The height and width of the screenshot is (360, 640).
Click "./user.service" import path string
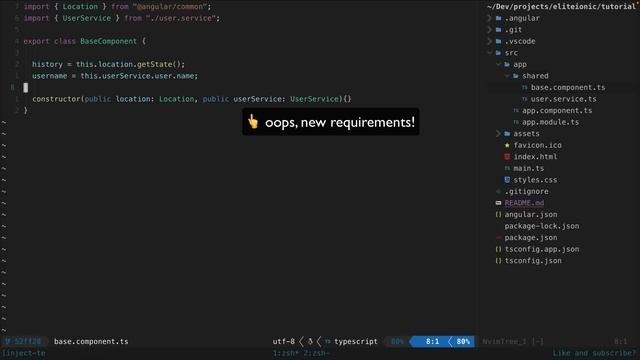click(181, 18)
